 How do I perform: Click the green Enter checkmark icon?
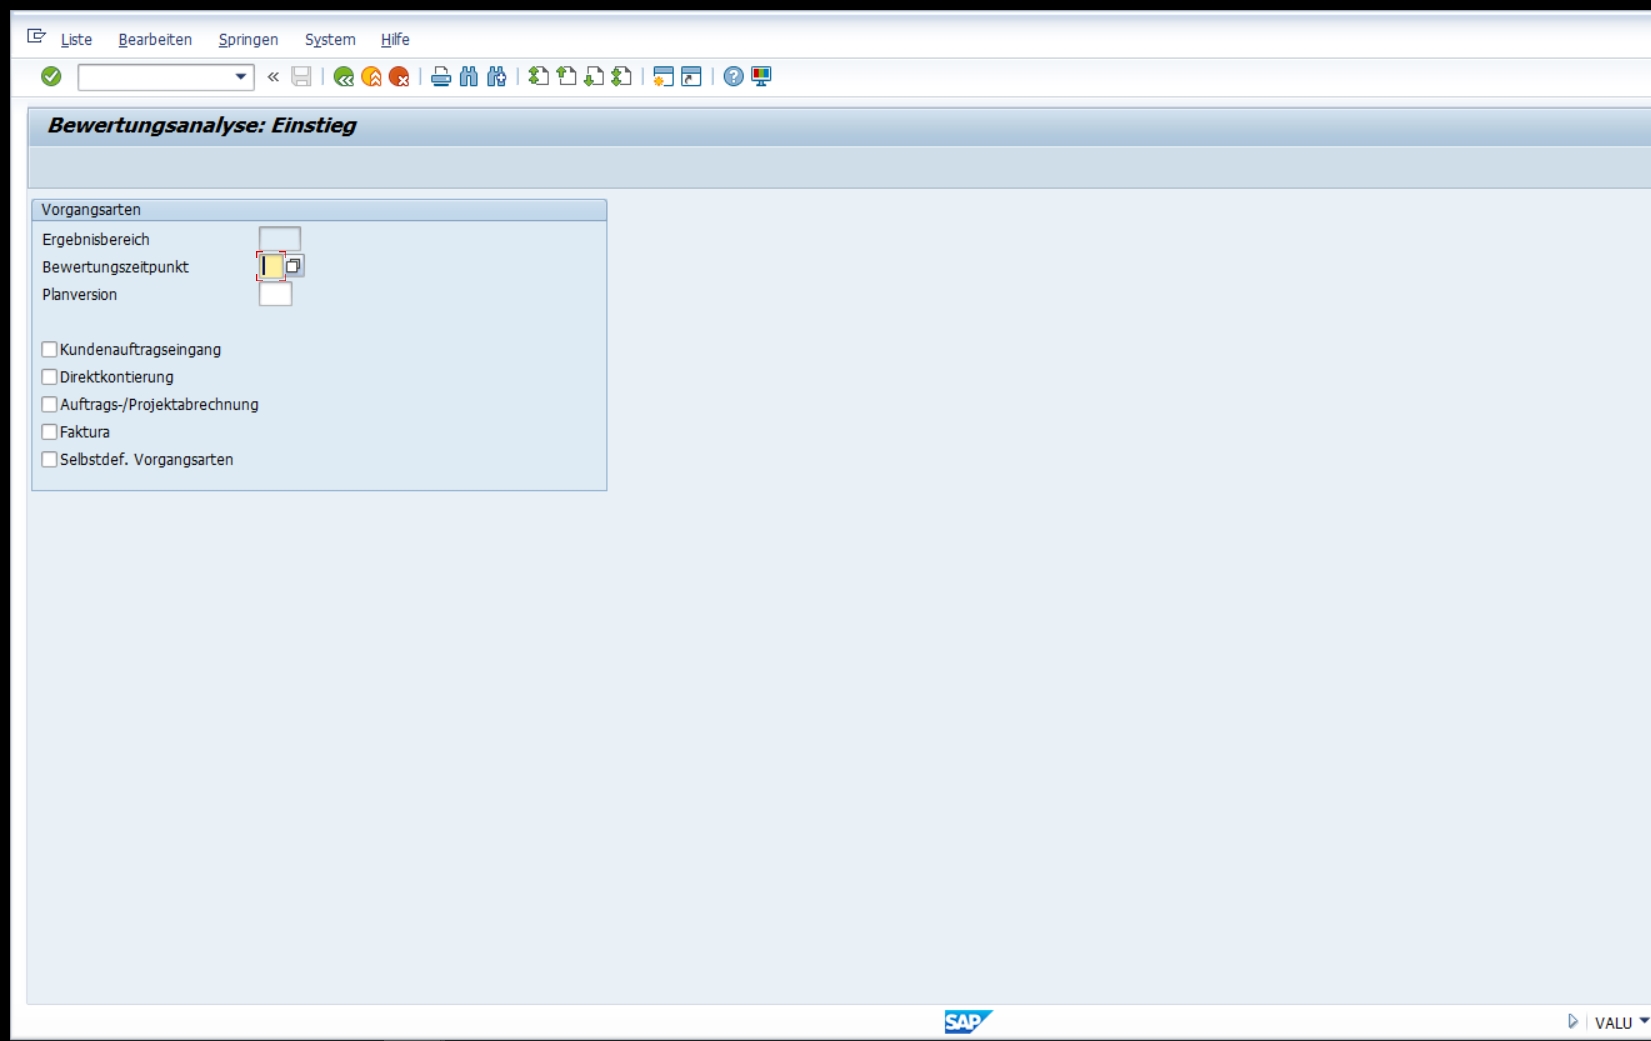(51, 76)
